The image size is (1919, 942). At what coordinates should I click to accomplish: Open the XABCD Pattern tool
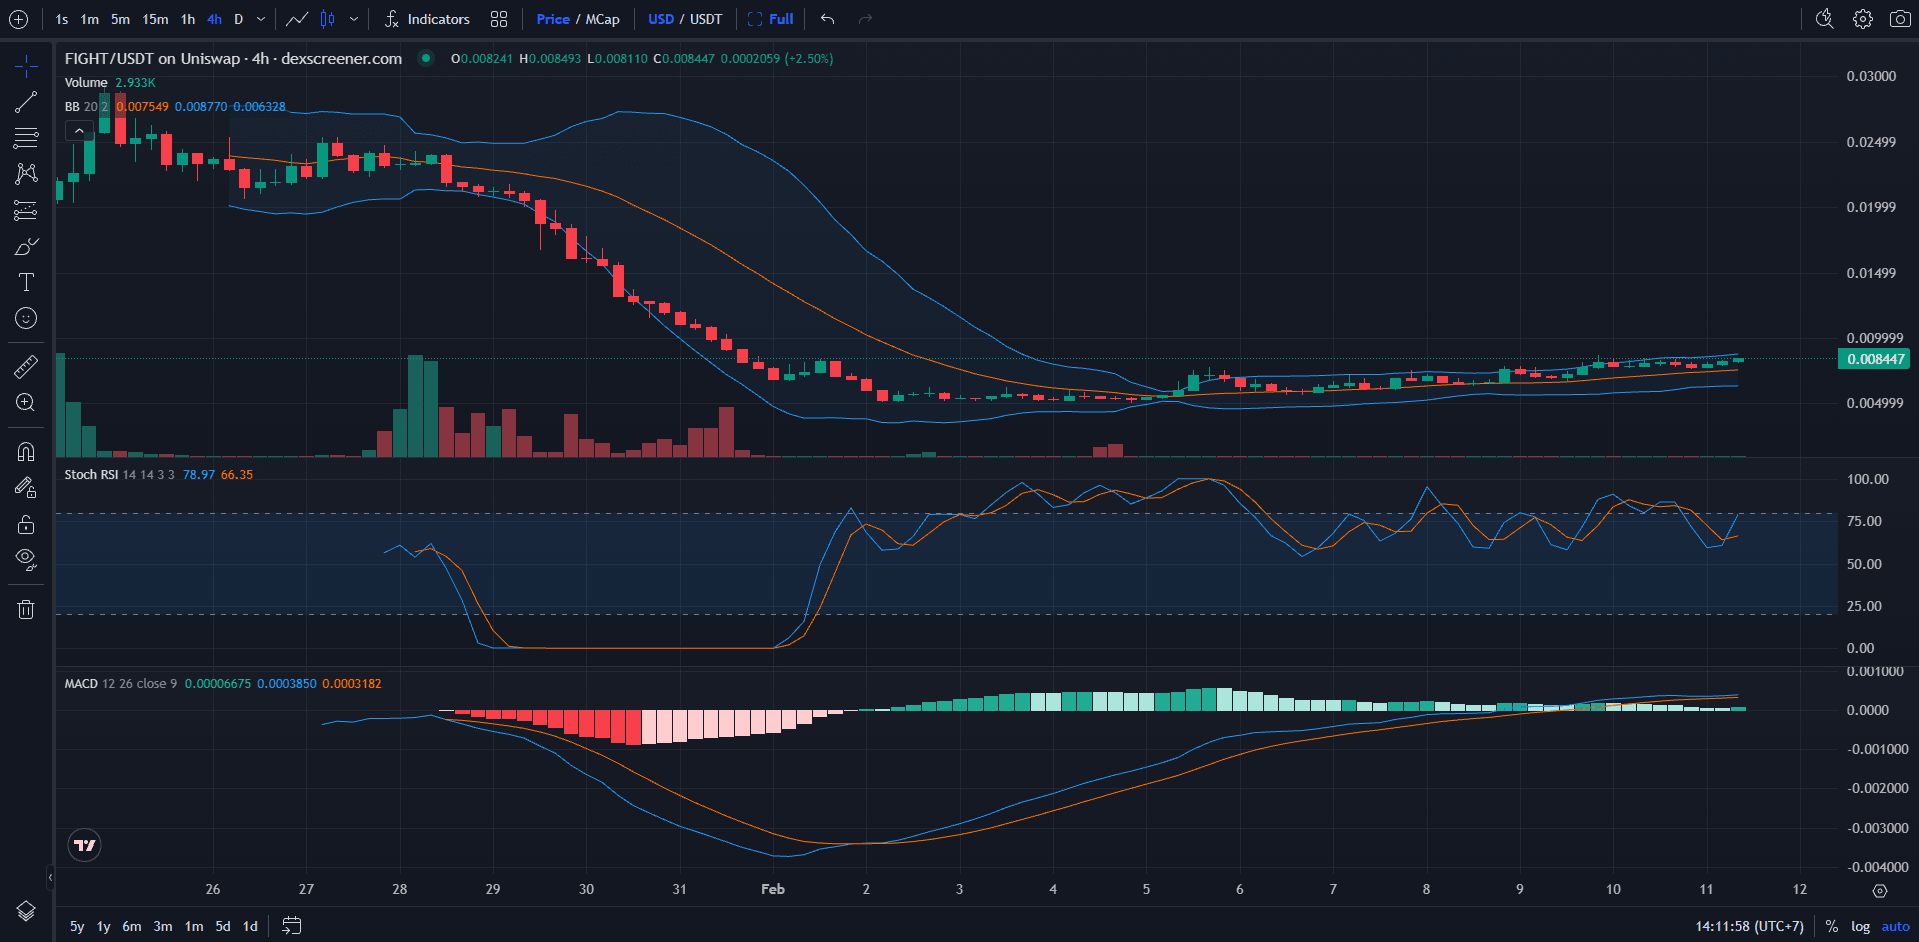pos(25,173)
